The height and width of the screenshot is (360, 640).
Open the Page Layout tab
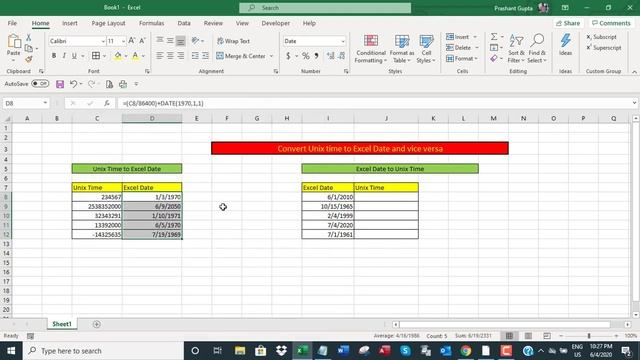point(108,23)
